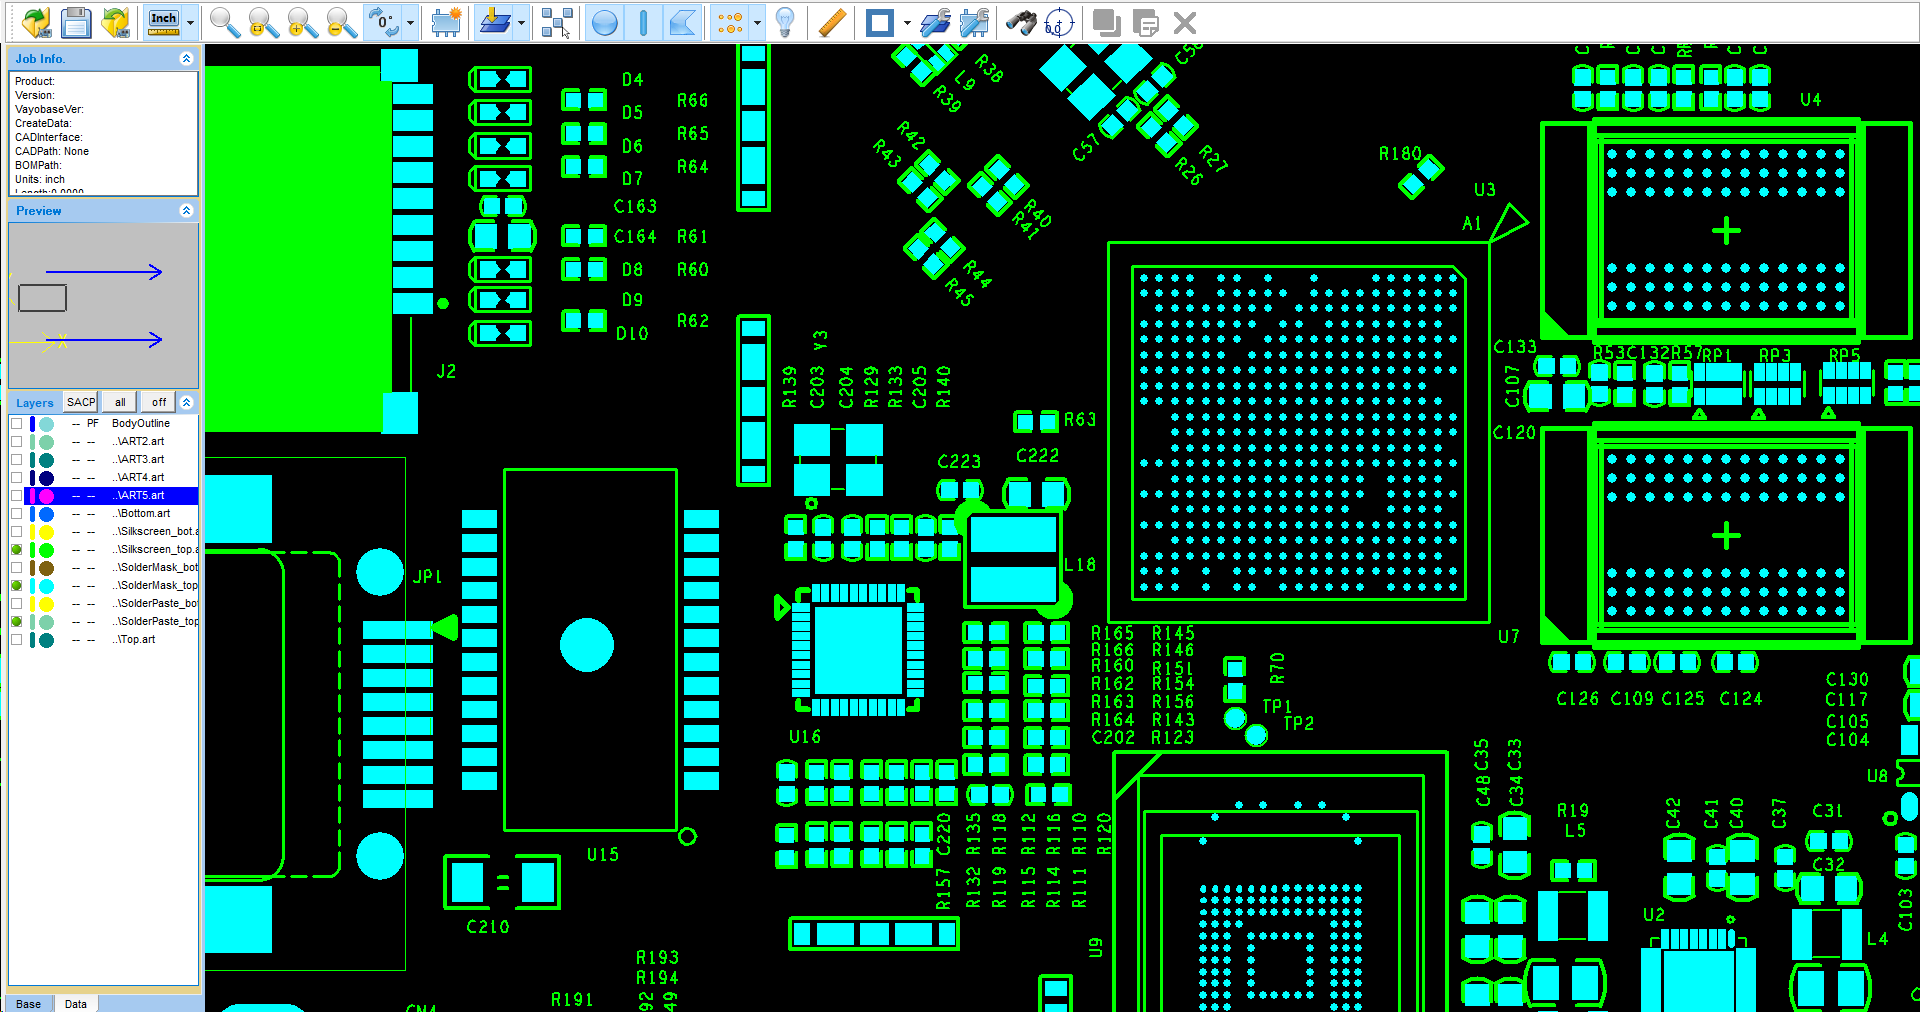Click the origin crosshair target icon

pos(1058,22)
